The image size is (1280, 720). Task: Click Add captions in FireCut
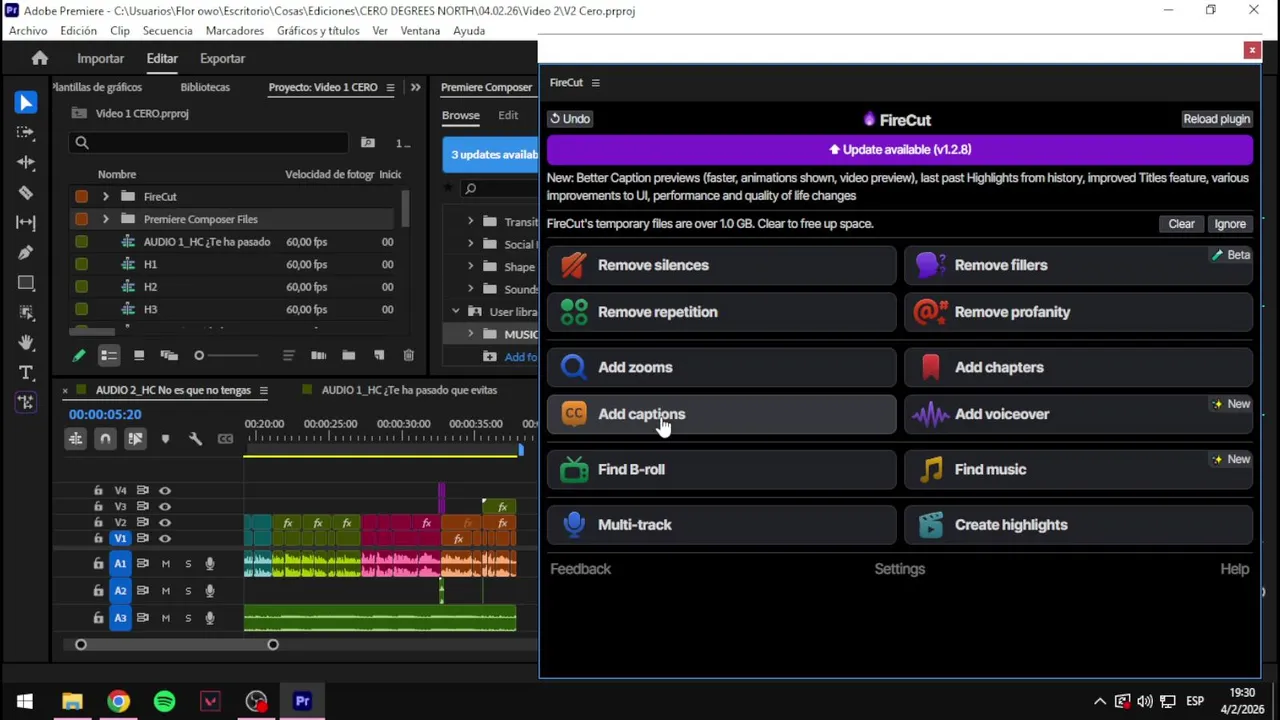722,414
